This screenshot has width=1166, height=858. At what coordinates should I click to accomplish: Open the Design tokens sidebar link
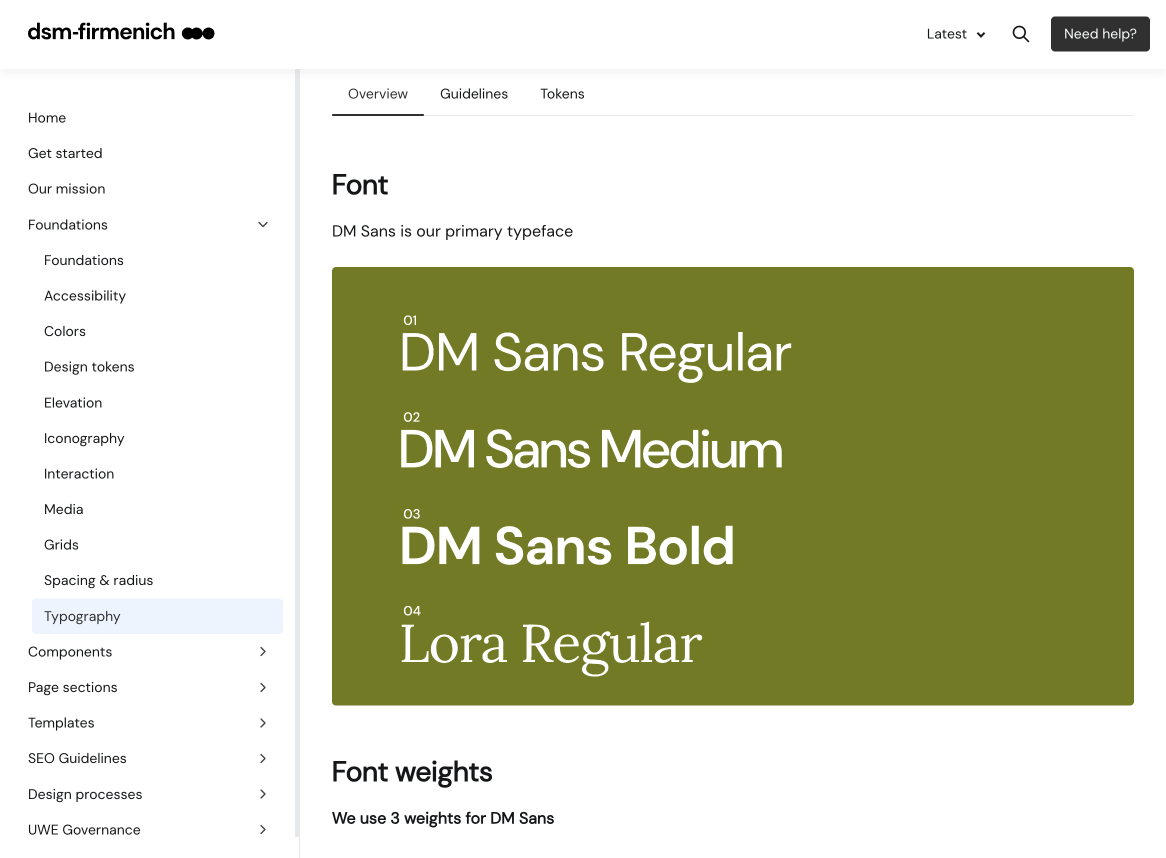[89, 367]
